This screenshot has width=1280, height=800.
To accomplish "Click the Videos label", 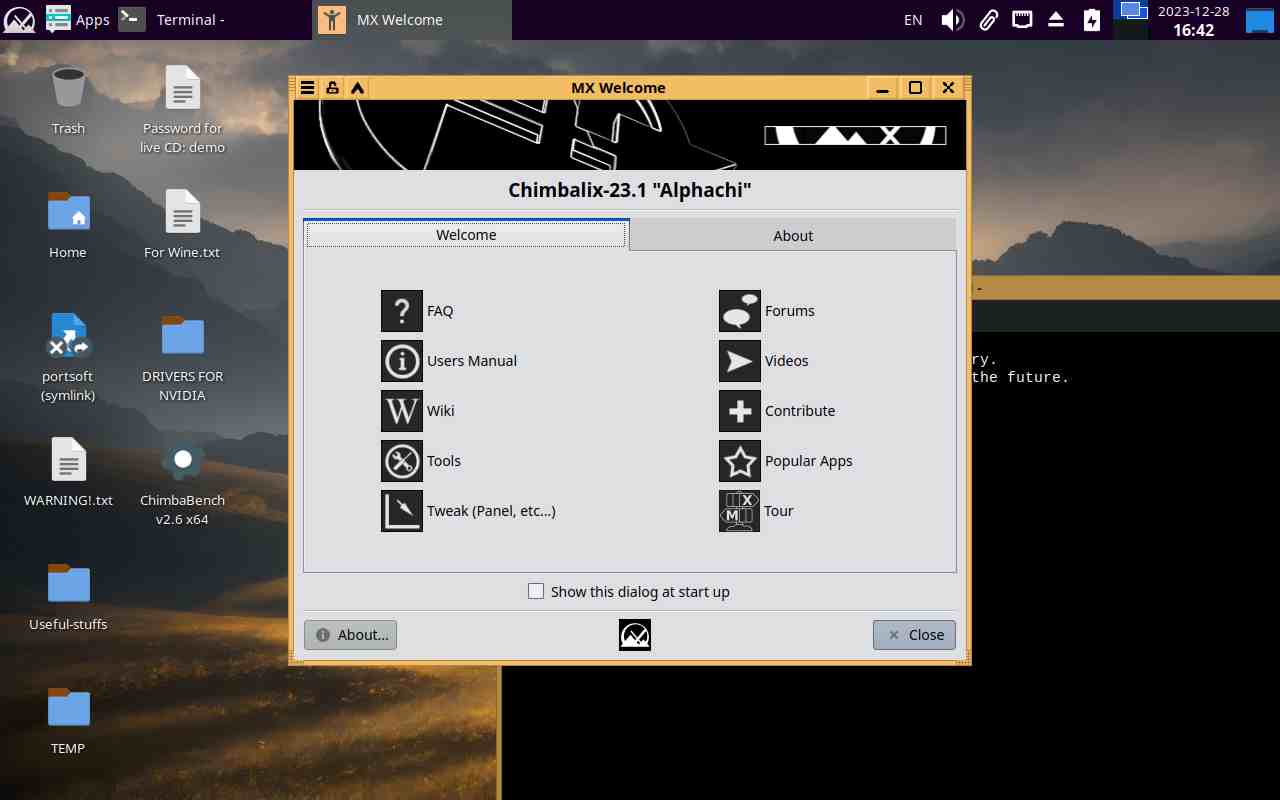I will coord(787,361).
